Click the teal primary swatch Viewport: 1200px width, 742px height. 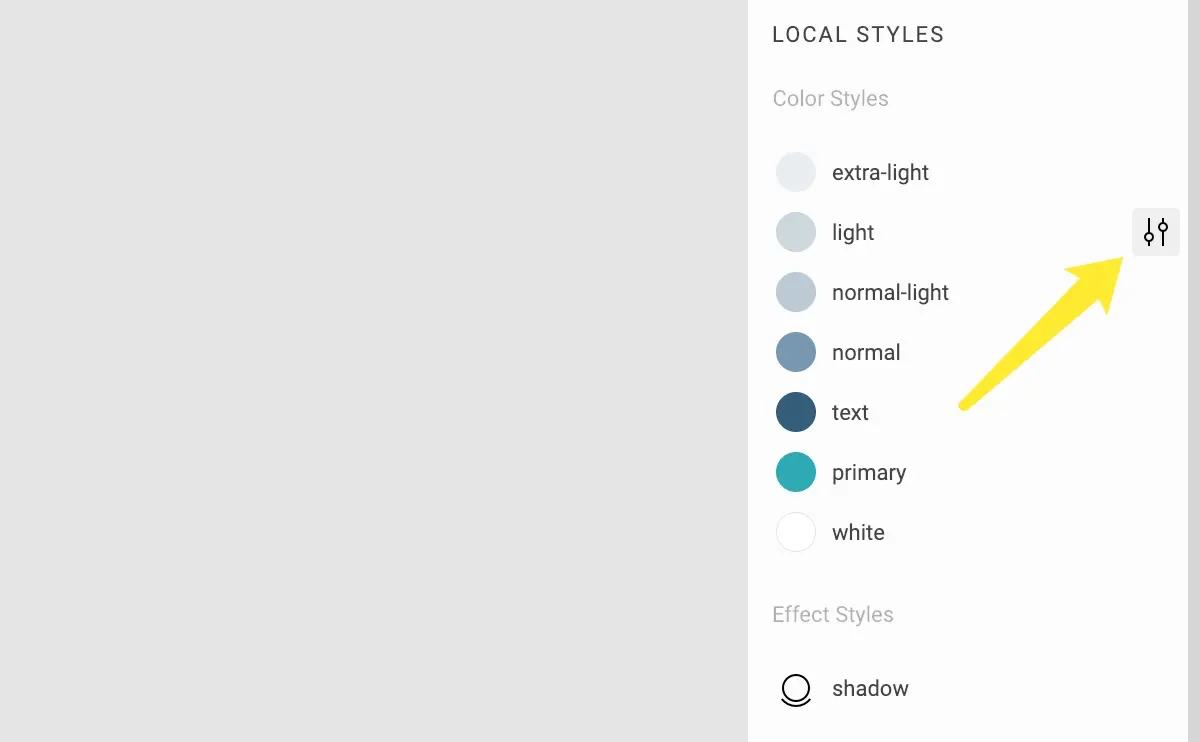point(796,472)
